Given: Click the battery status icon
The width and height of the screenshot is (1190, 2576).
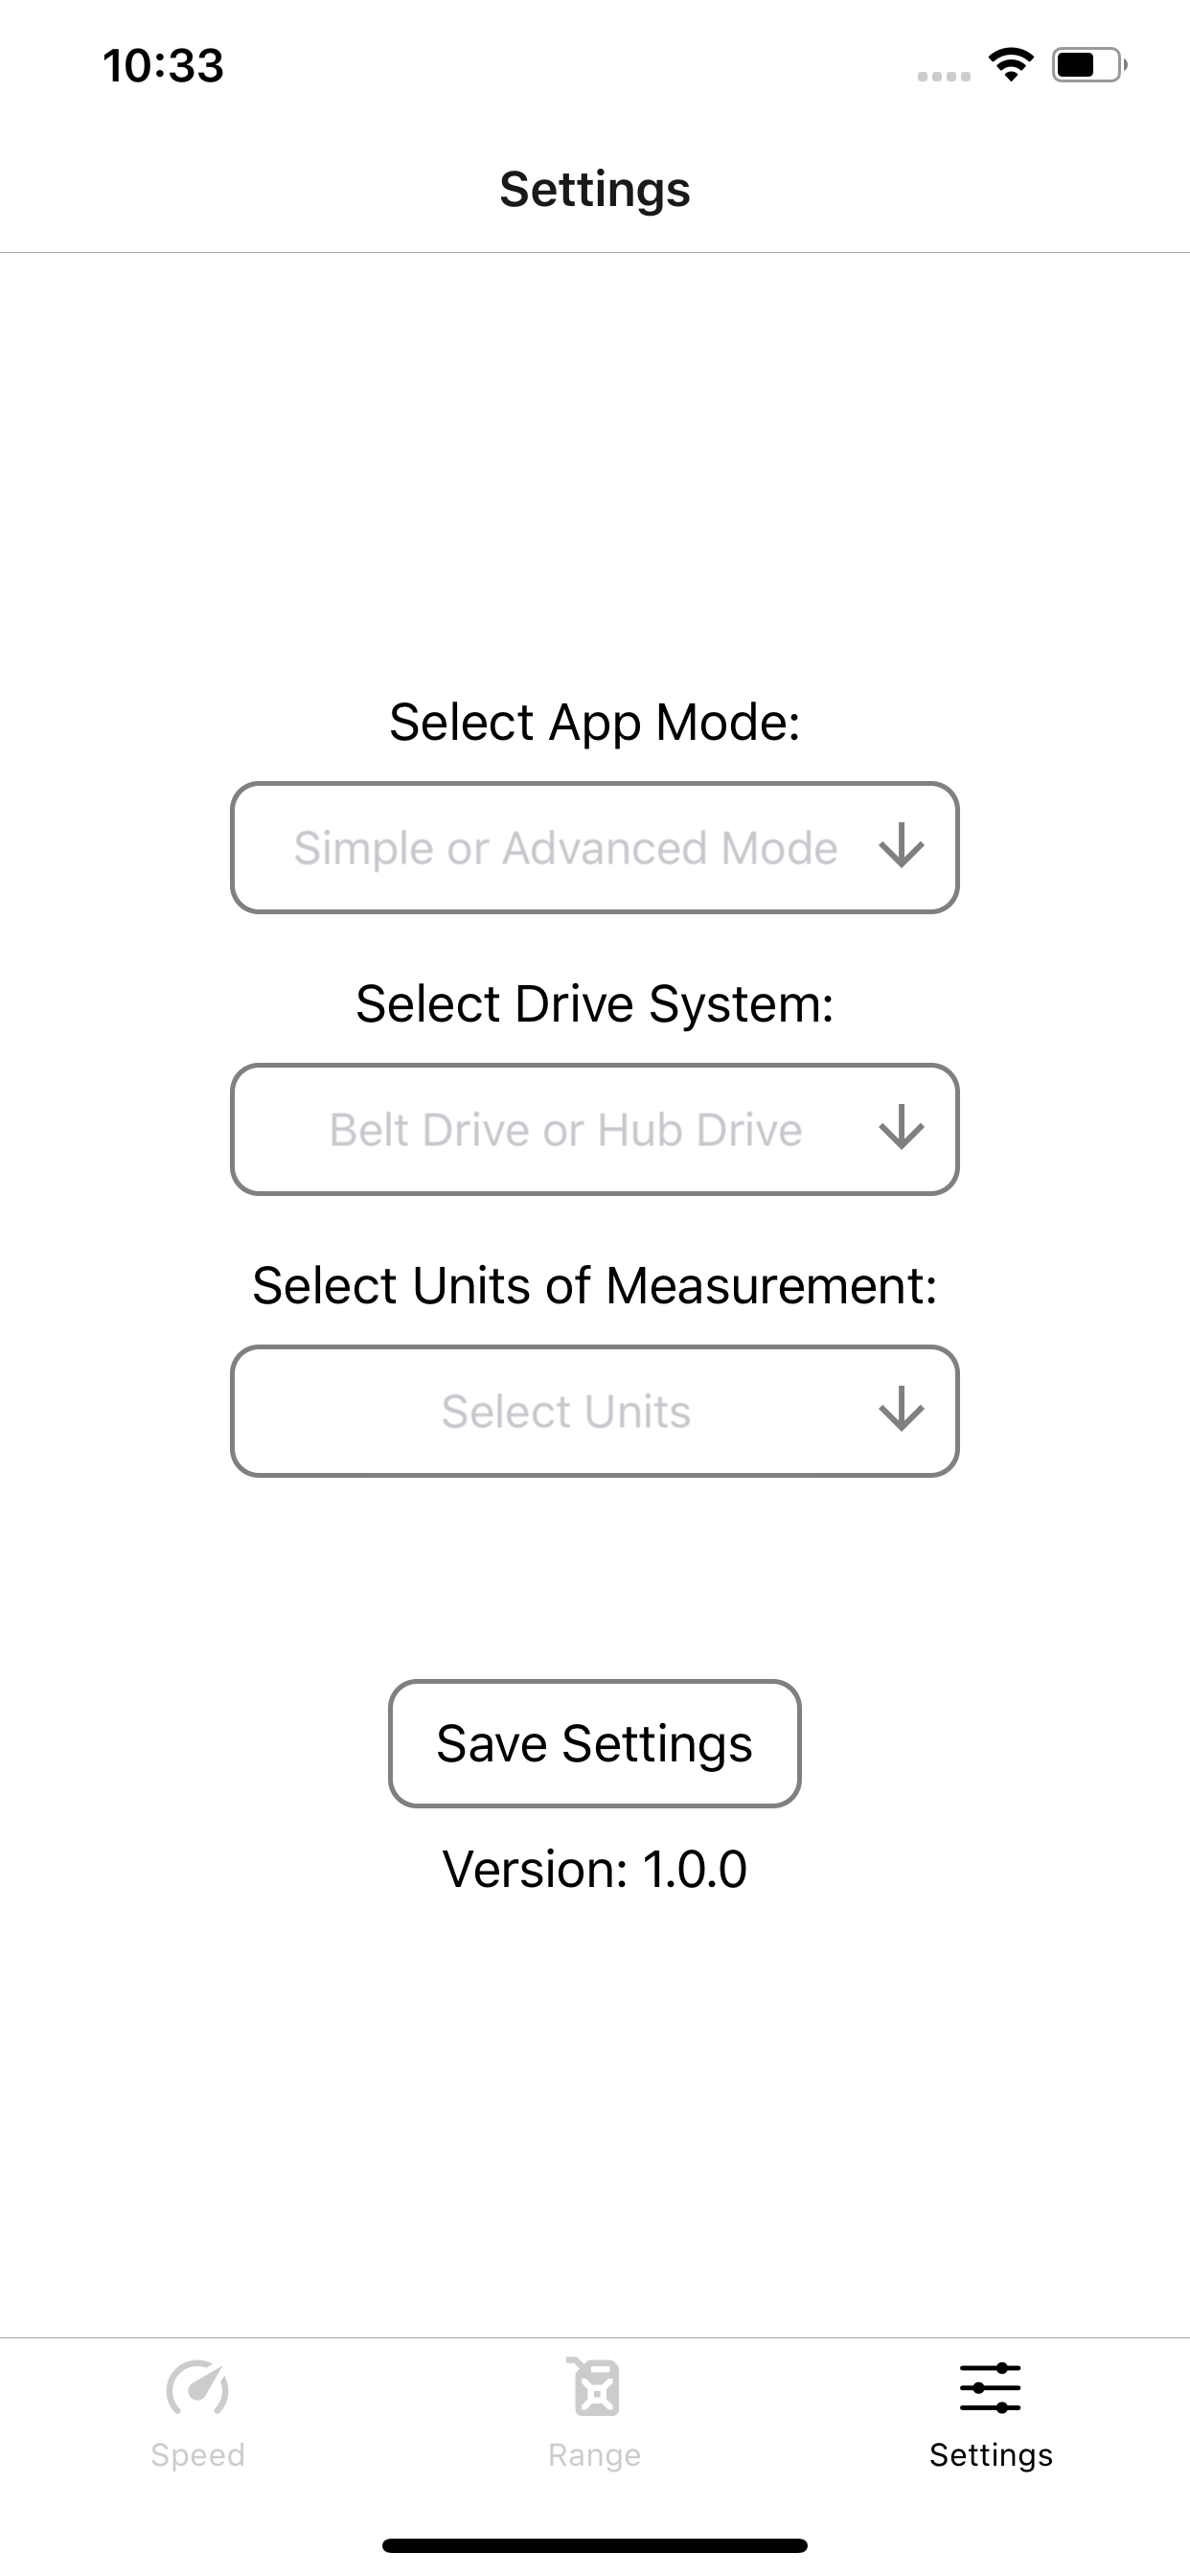Looking at the screenshot, I should (x=1088, y=66).
